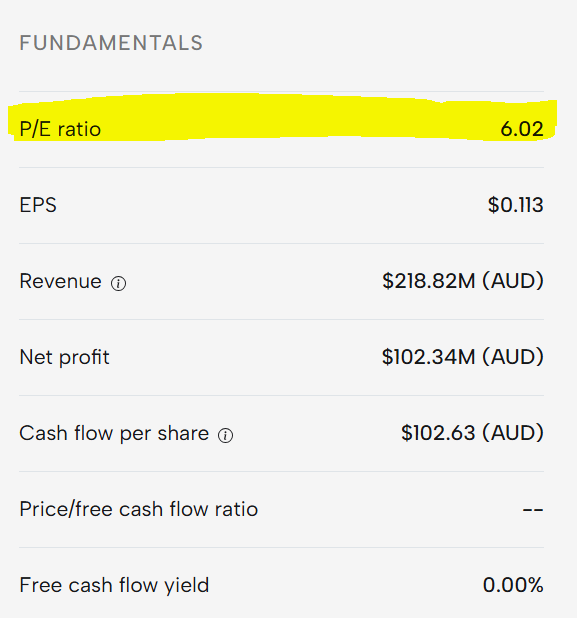Click the blank area of the Net profit row
The image size is (577, 618).
[244, 357]
